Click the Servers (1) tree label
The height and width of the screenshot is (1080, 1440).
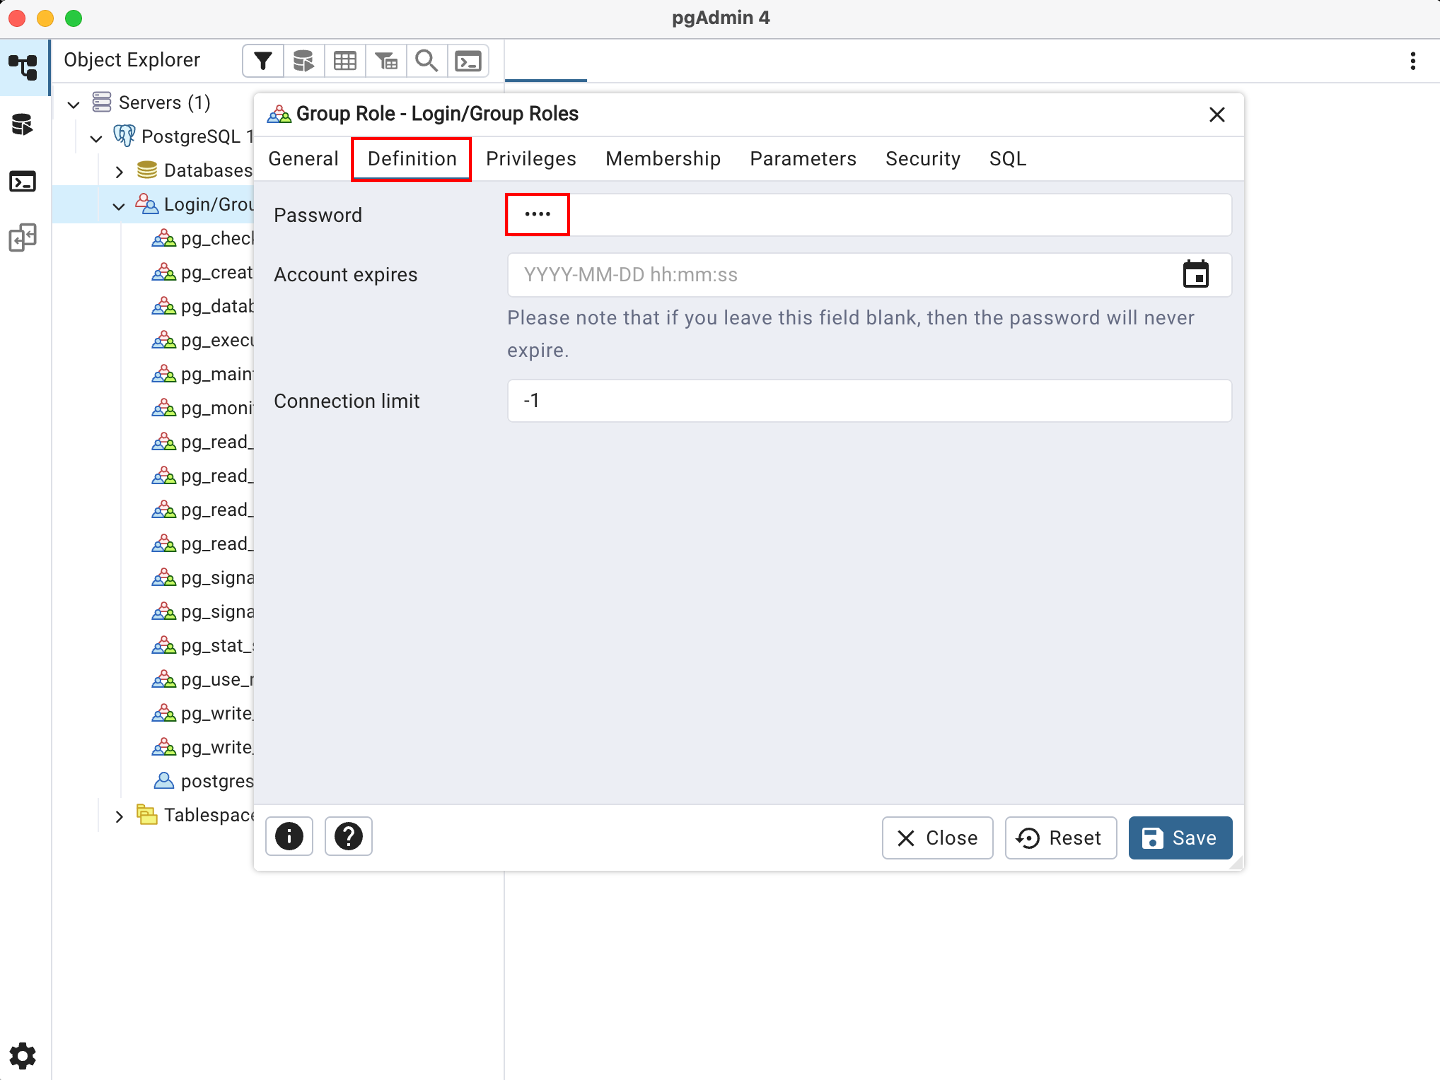(165, 102)
